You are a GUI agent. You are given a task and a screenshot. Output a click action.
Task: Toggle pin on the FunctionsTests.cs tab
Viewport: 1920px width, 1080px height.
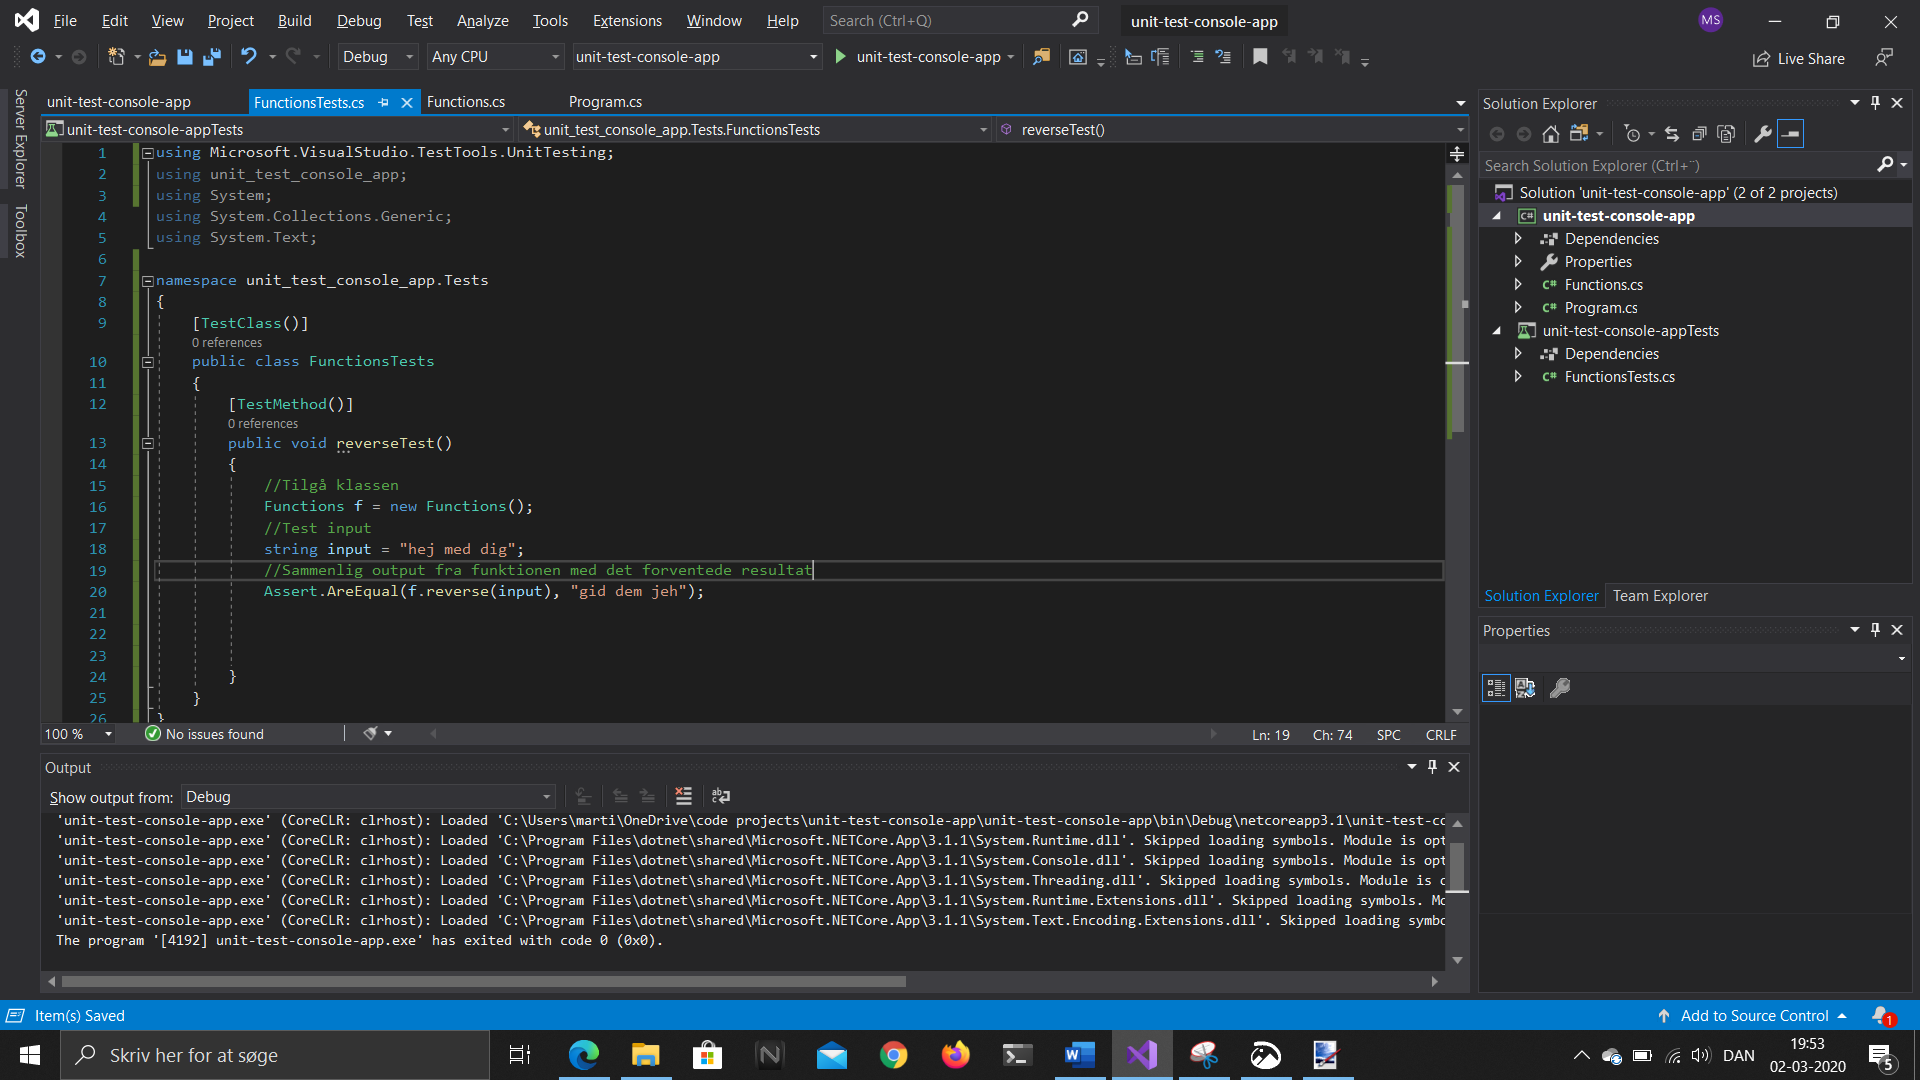(x=383, y=102)
